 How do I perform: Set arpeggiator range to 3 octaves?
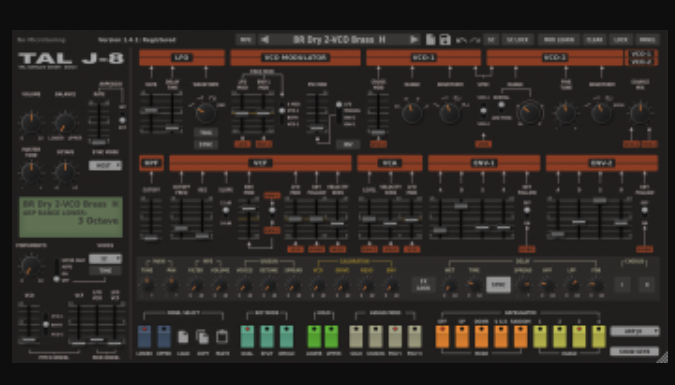pos(579,336)
